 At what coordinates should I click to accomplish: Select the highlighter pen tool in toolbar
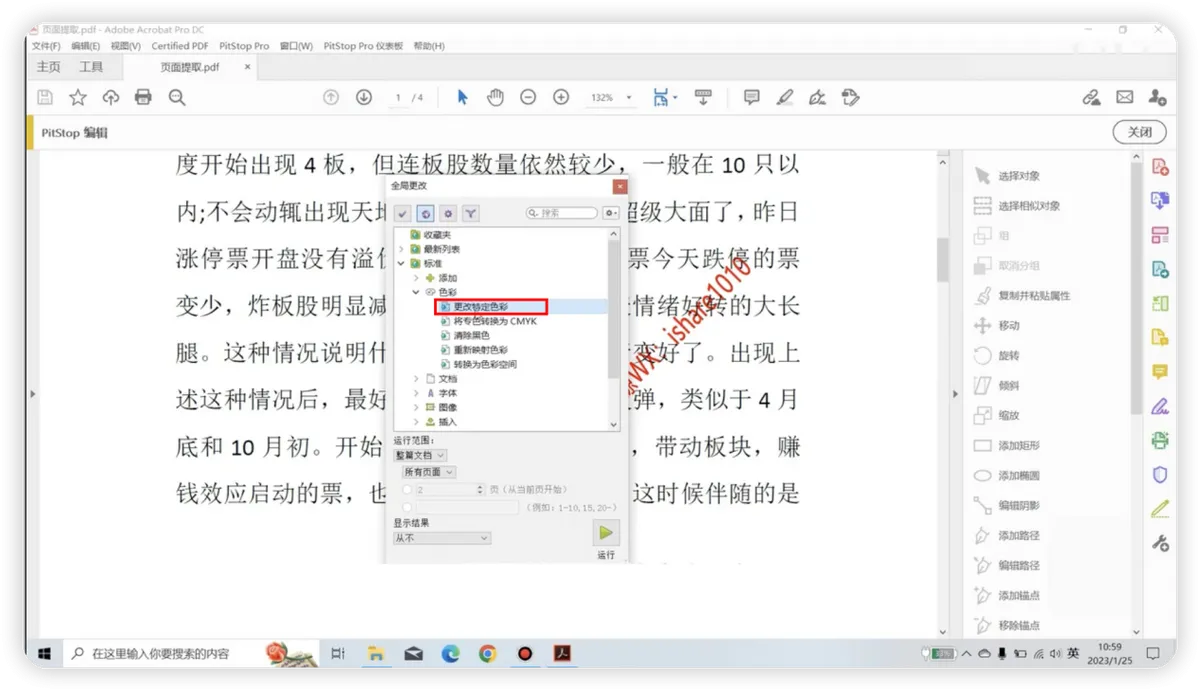pos(785,97)
